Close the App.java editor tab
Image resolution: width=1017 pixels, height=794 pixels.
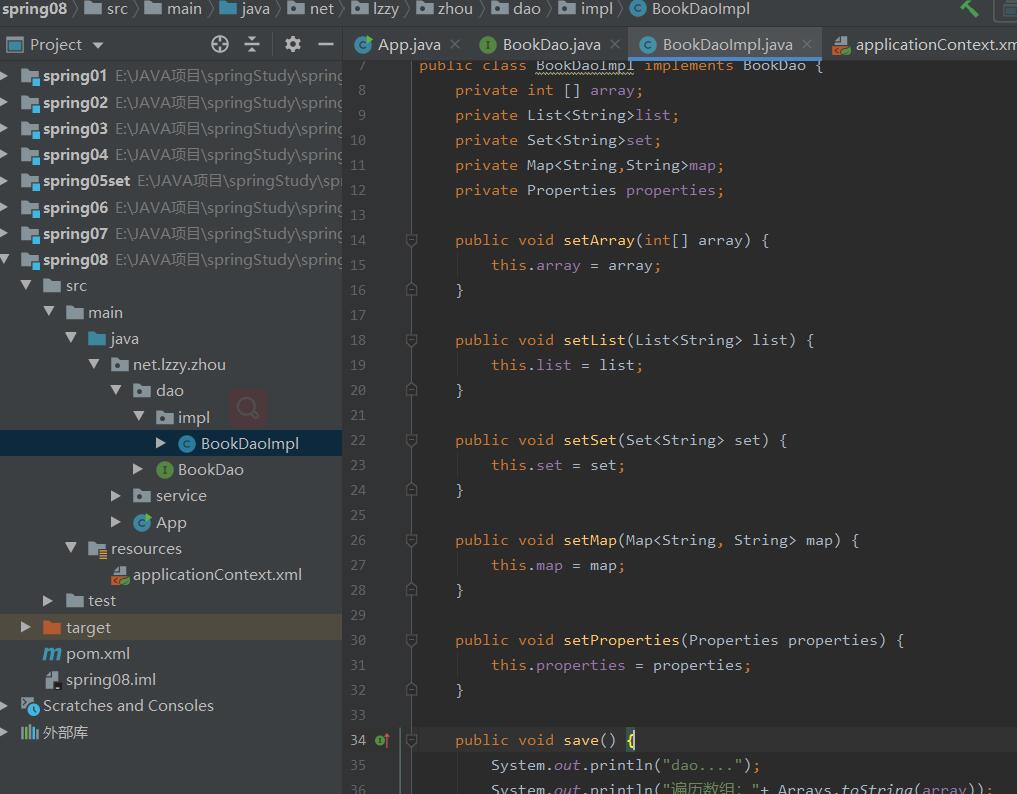[x=454, y=44]
